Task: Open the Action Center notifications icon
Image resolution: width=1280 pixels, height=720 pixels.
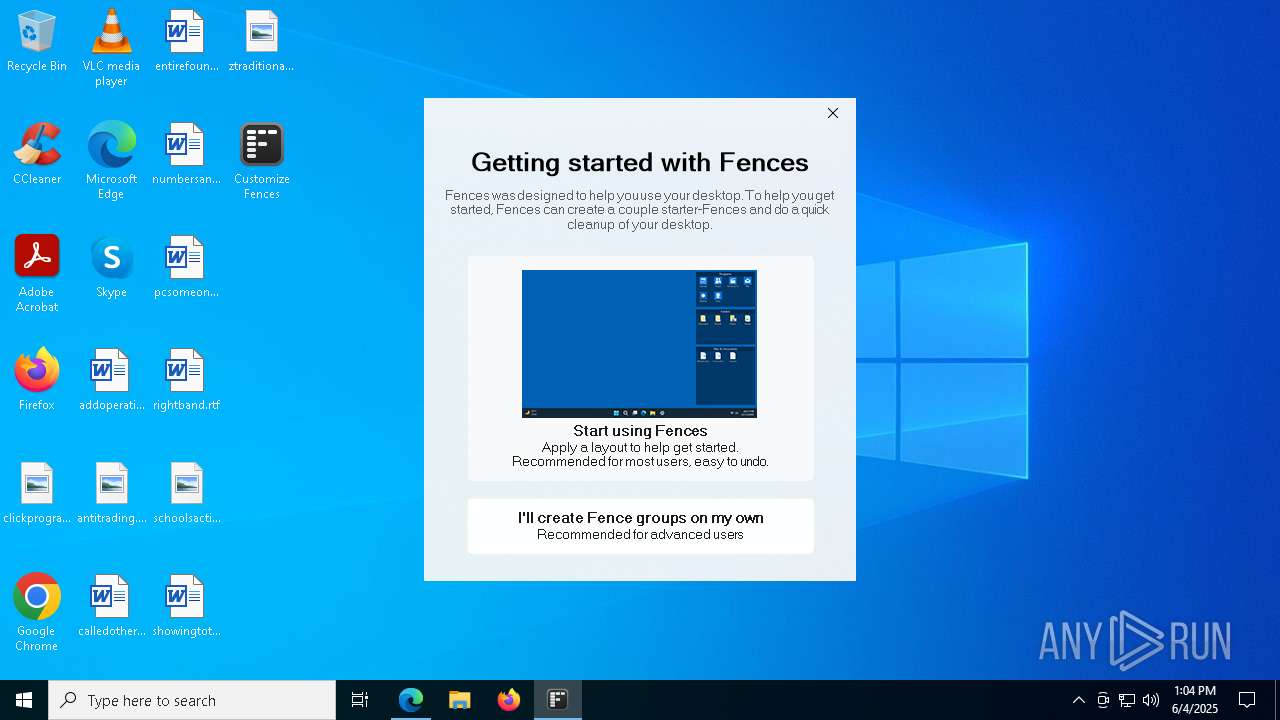Action: (x=1247, y=700)
